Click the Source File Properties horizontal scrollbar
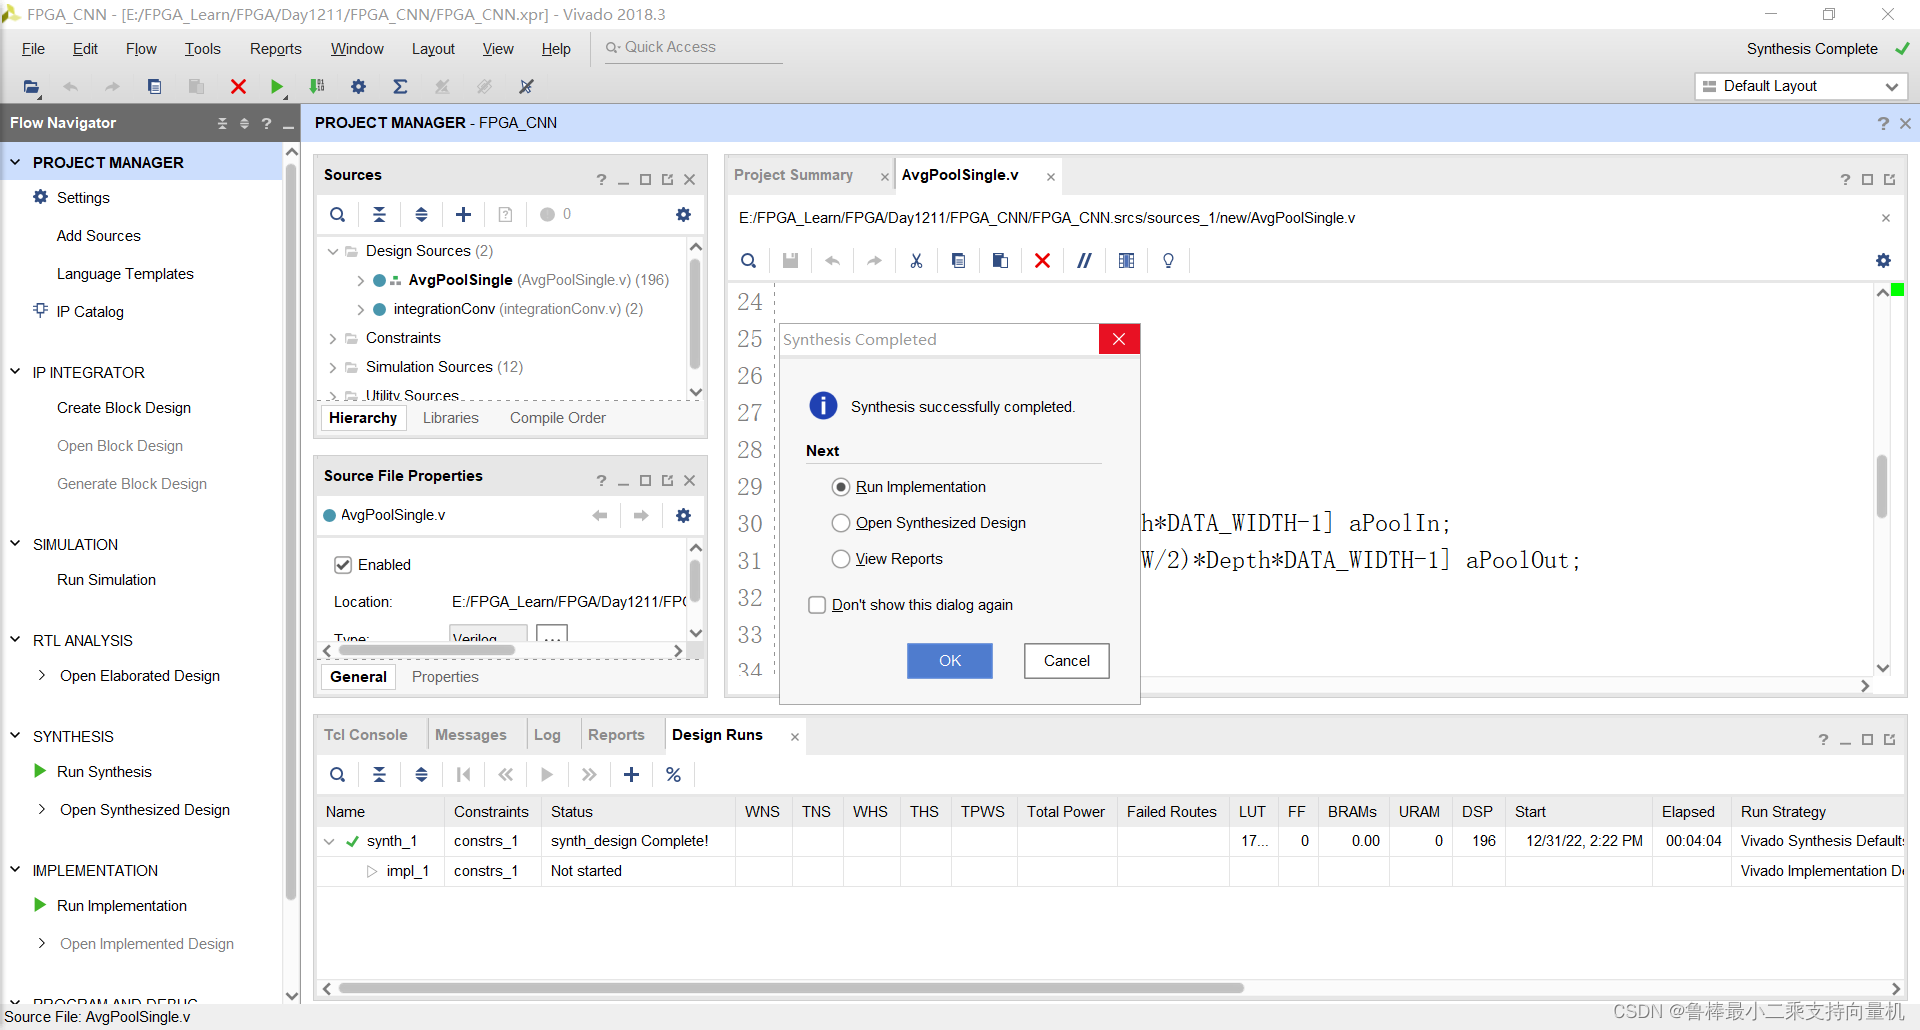The image size is (1920, 1030). click(427, 651)
